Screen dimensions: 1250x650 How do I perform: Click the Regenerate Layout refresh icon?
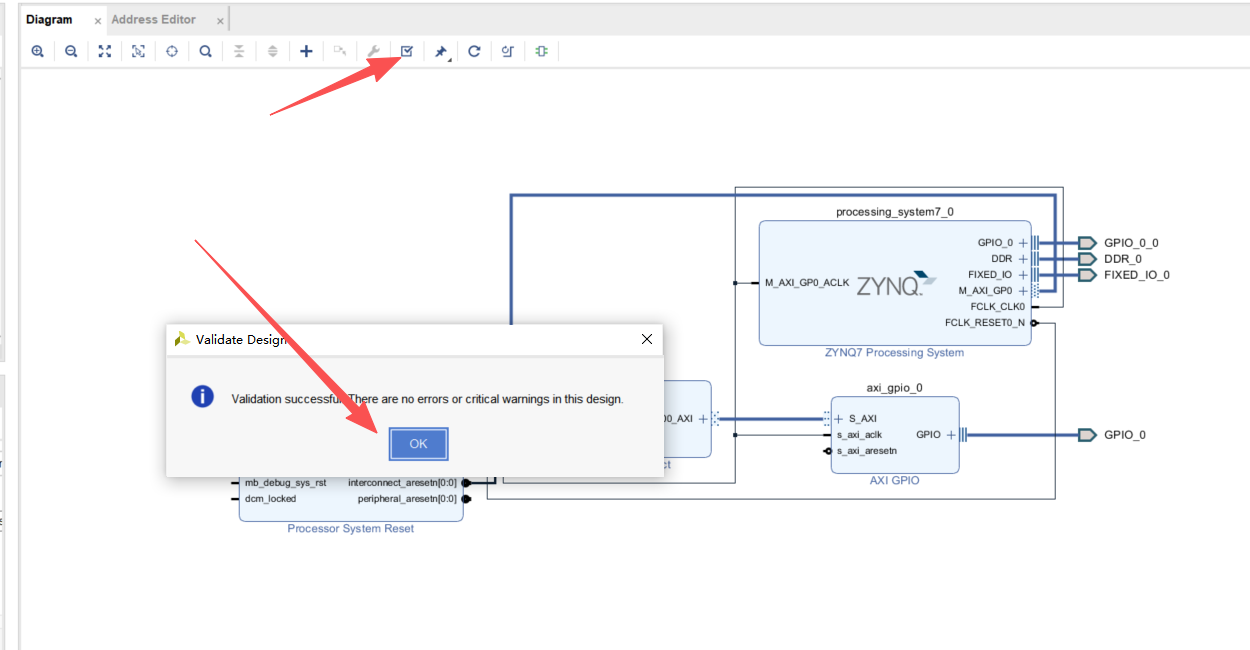(474, 51)
